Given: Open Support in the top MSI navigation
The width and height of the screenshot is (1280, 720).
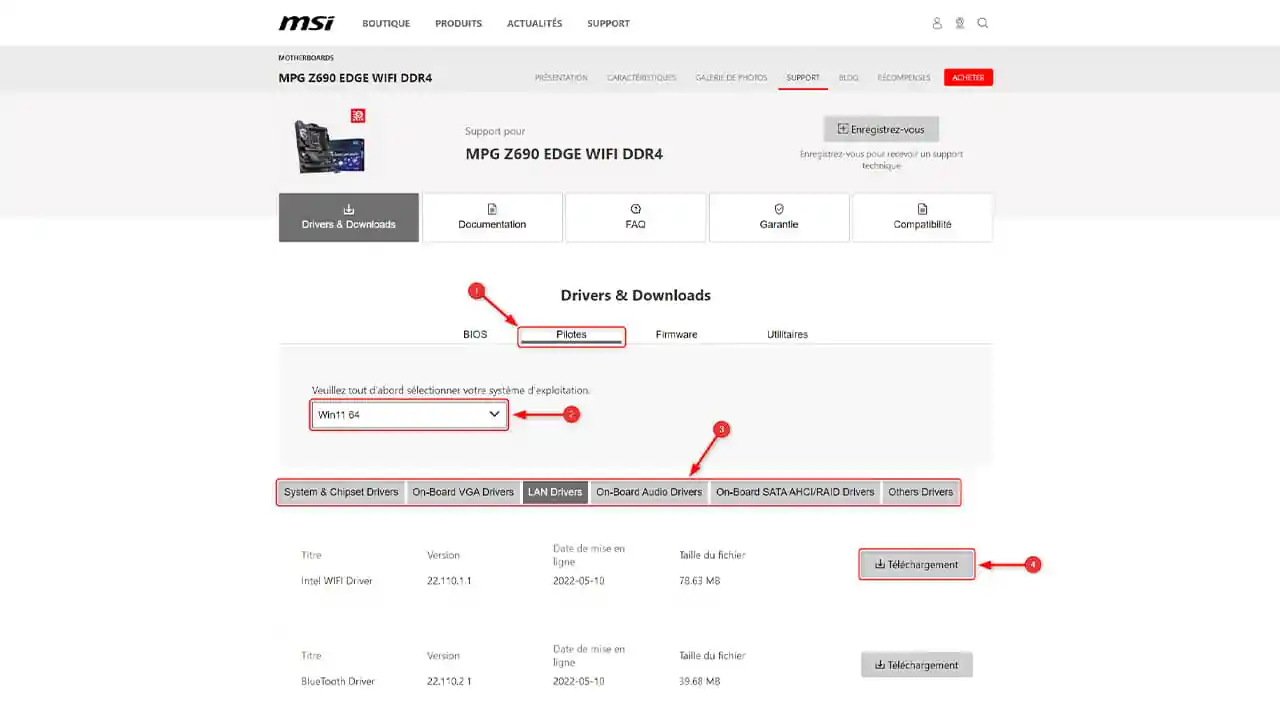Looking at the screenshot, I should 608,23.
